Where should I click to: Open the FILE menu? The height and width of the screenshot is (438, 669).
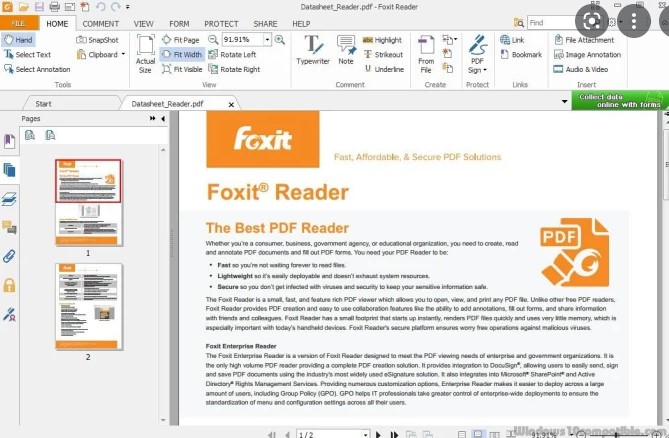point(18,23)
